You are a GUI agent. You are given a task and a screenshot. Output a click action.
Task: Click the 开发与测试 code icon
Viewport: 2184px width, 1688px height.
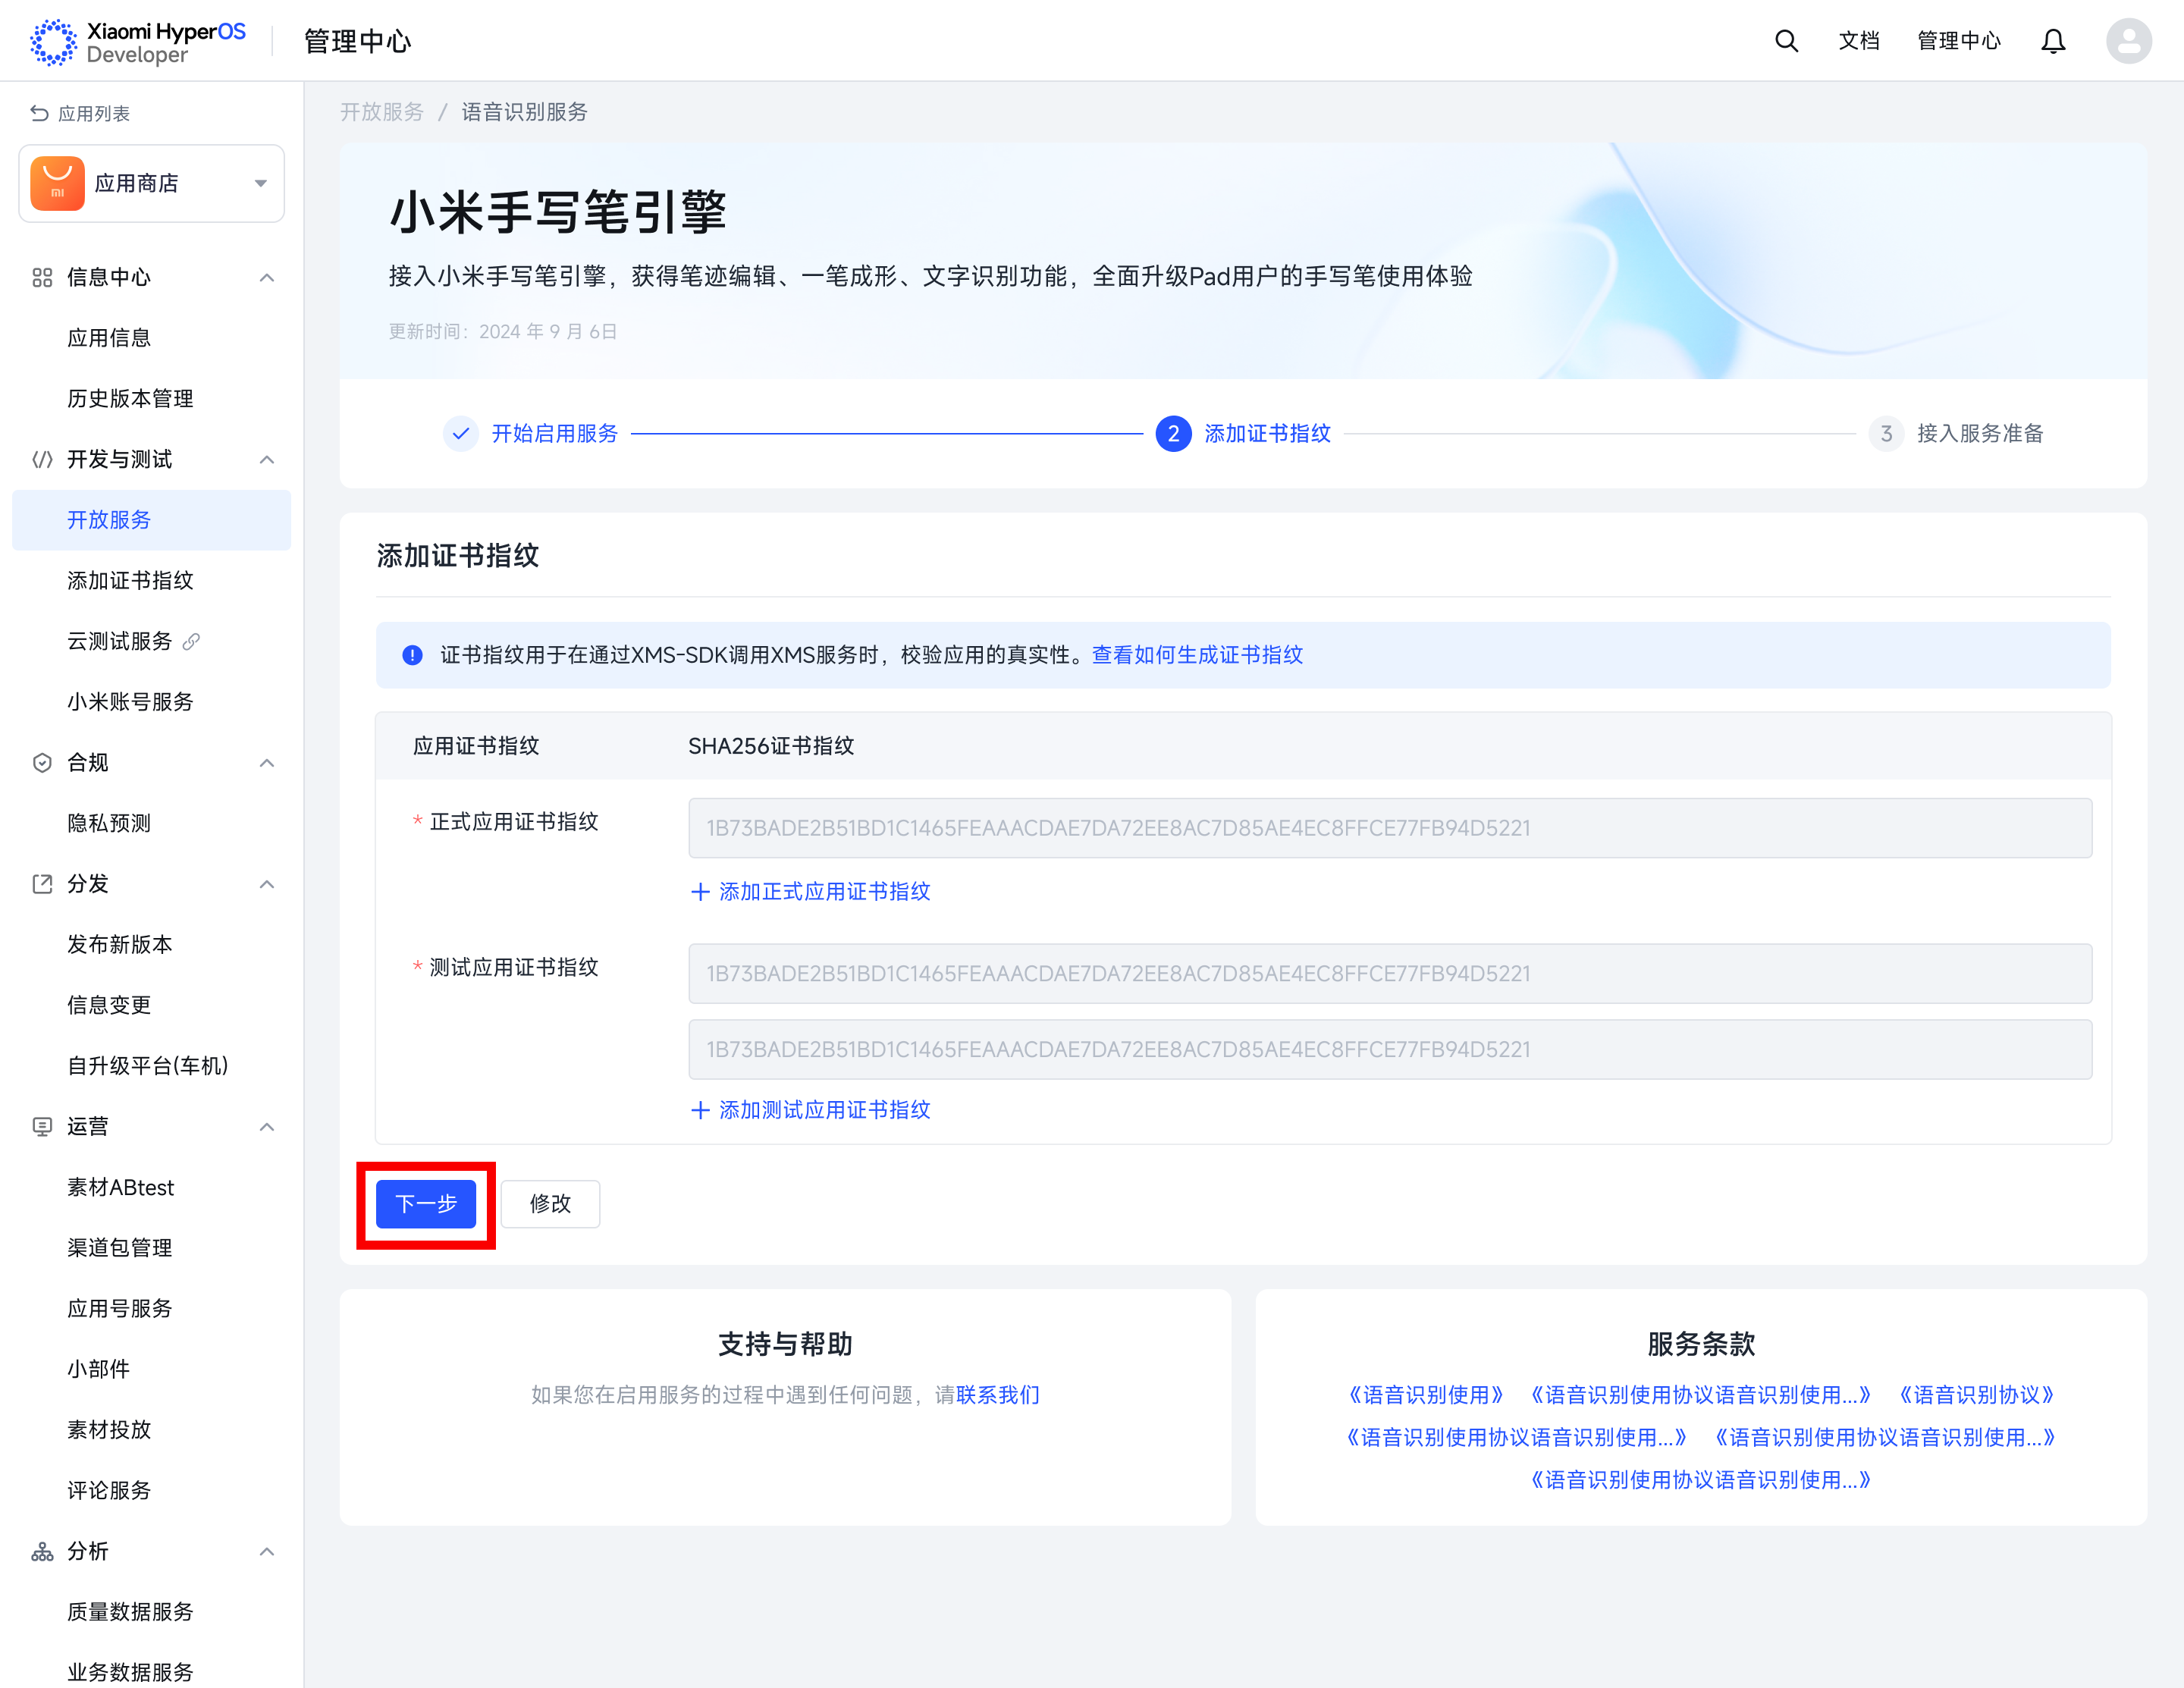(42, 459)
